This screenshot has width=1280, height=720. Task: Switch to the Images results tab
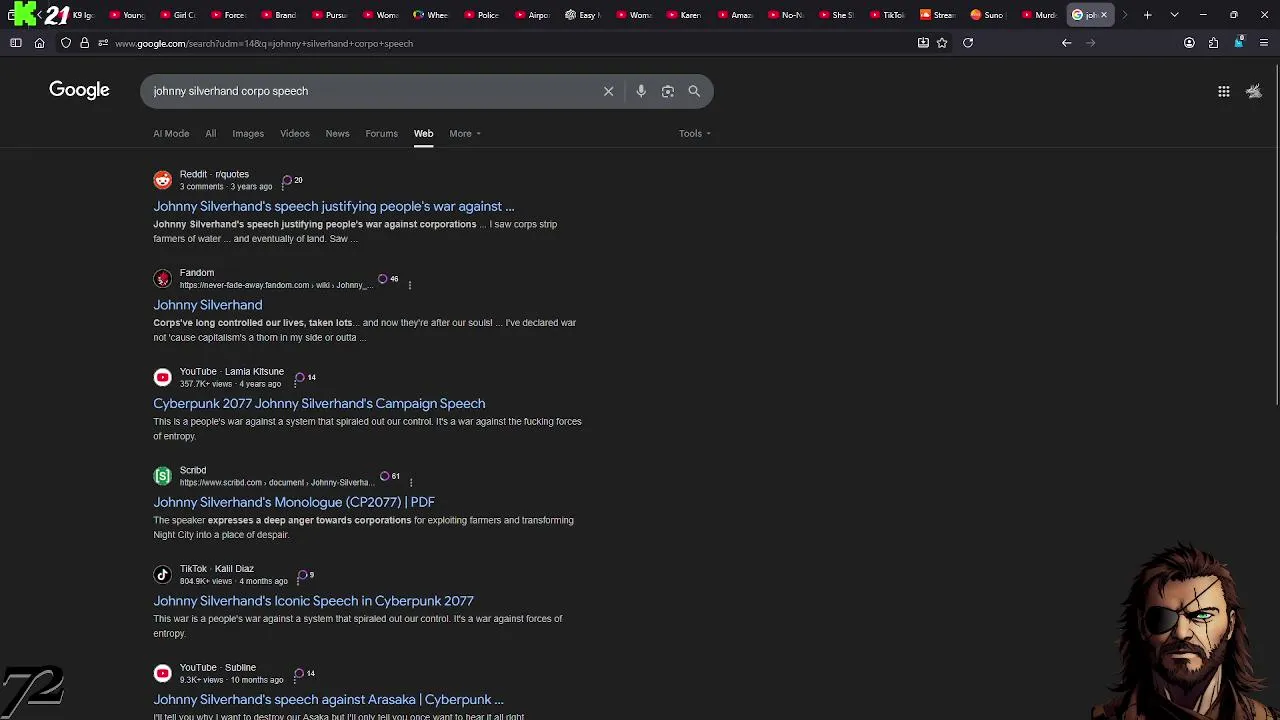click(248, 133)
